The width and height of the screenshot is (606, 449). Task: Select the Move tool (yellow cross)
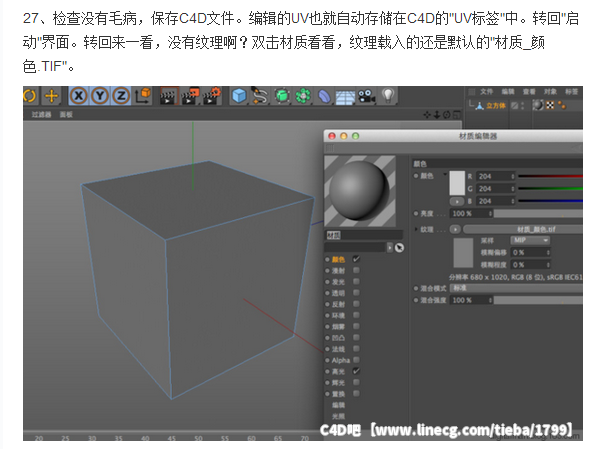click(x=51, y=96)
